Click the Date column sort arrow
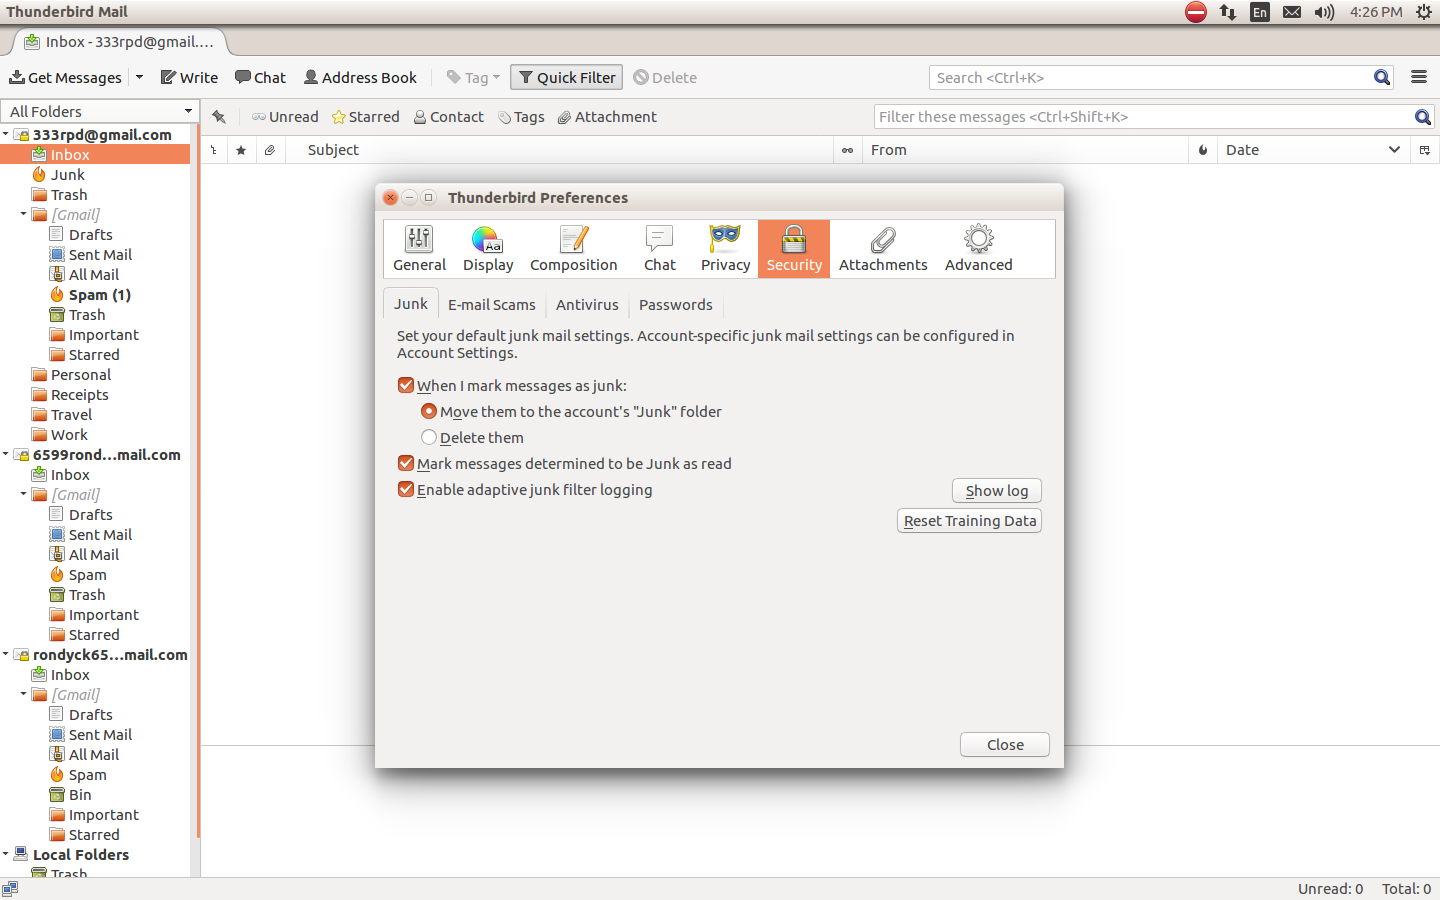 click(1394, 150)
